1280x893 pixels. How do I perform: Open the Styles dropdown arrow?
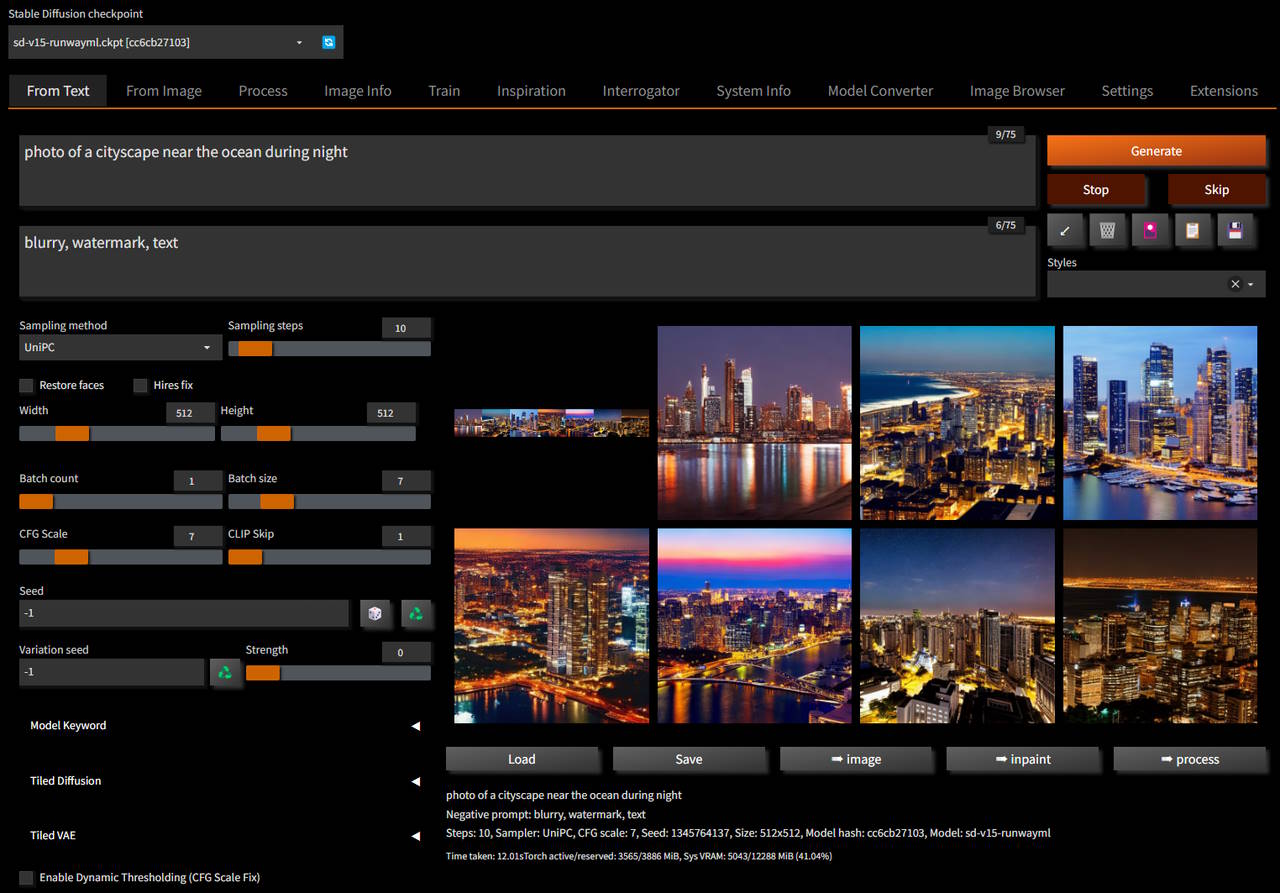tap(1251, 284)
